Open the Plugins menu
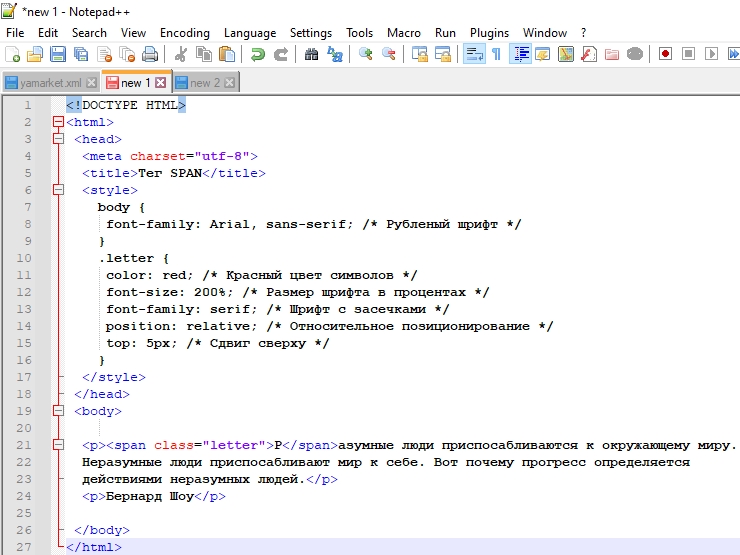740x555 pixels. (x=489, y=33)
